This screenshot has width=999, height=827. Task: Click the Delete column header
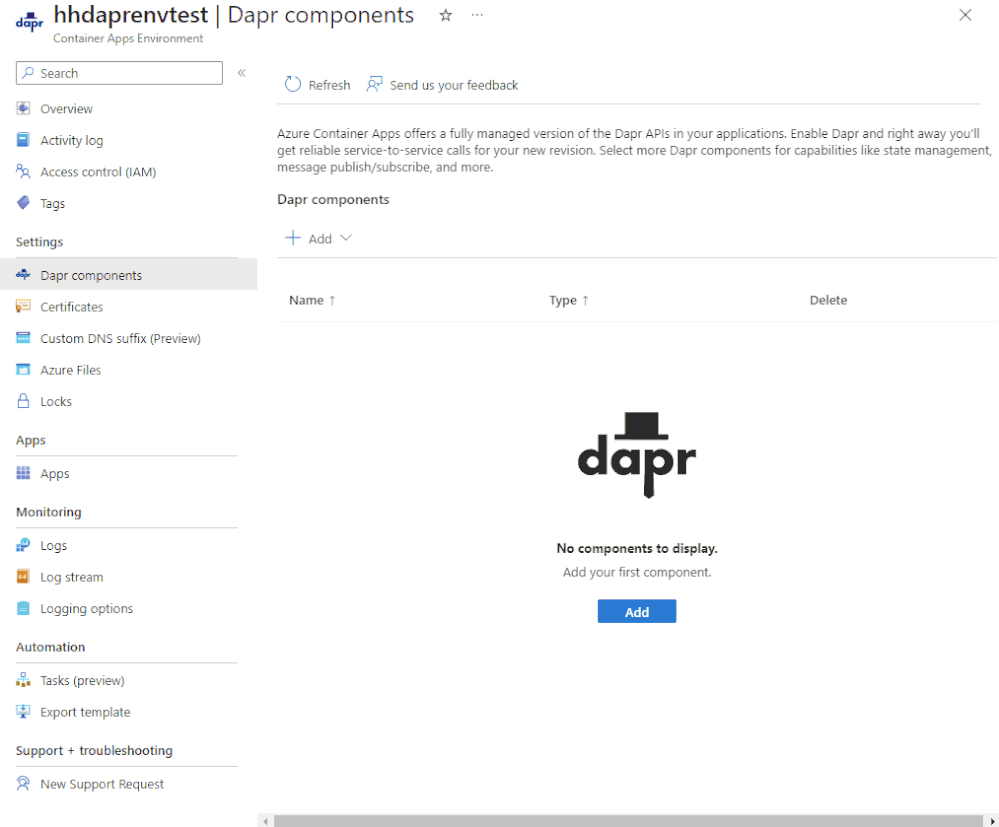(828, 300)
